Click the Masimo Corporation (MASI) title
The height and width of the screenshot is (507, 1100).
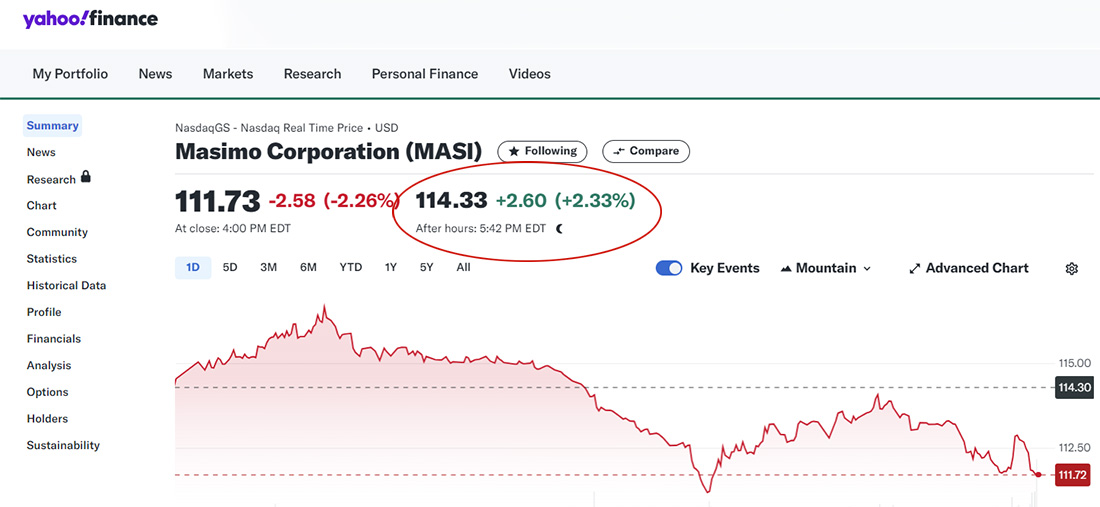coord(329,151)
